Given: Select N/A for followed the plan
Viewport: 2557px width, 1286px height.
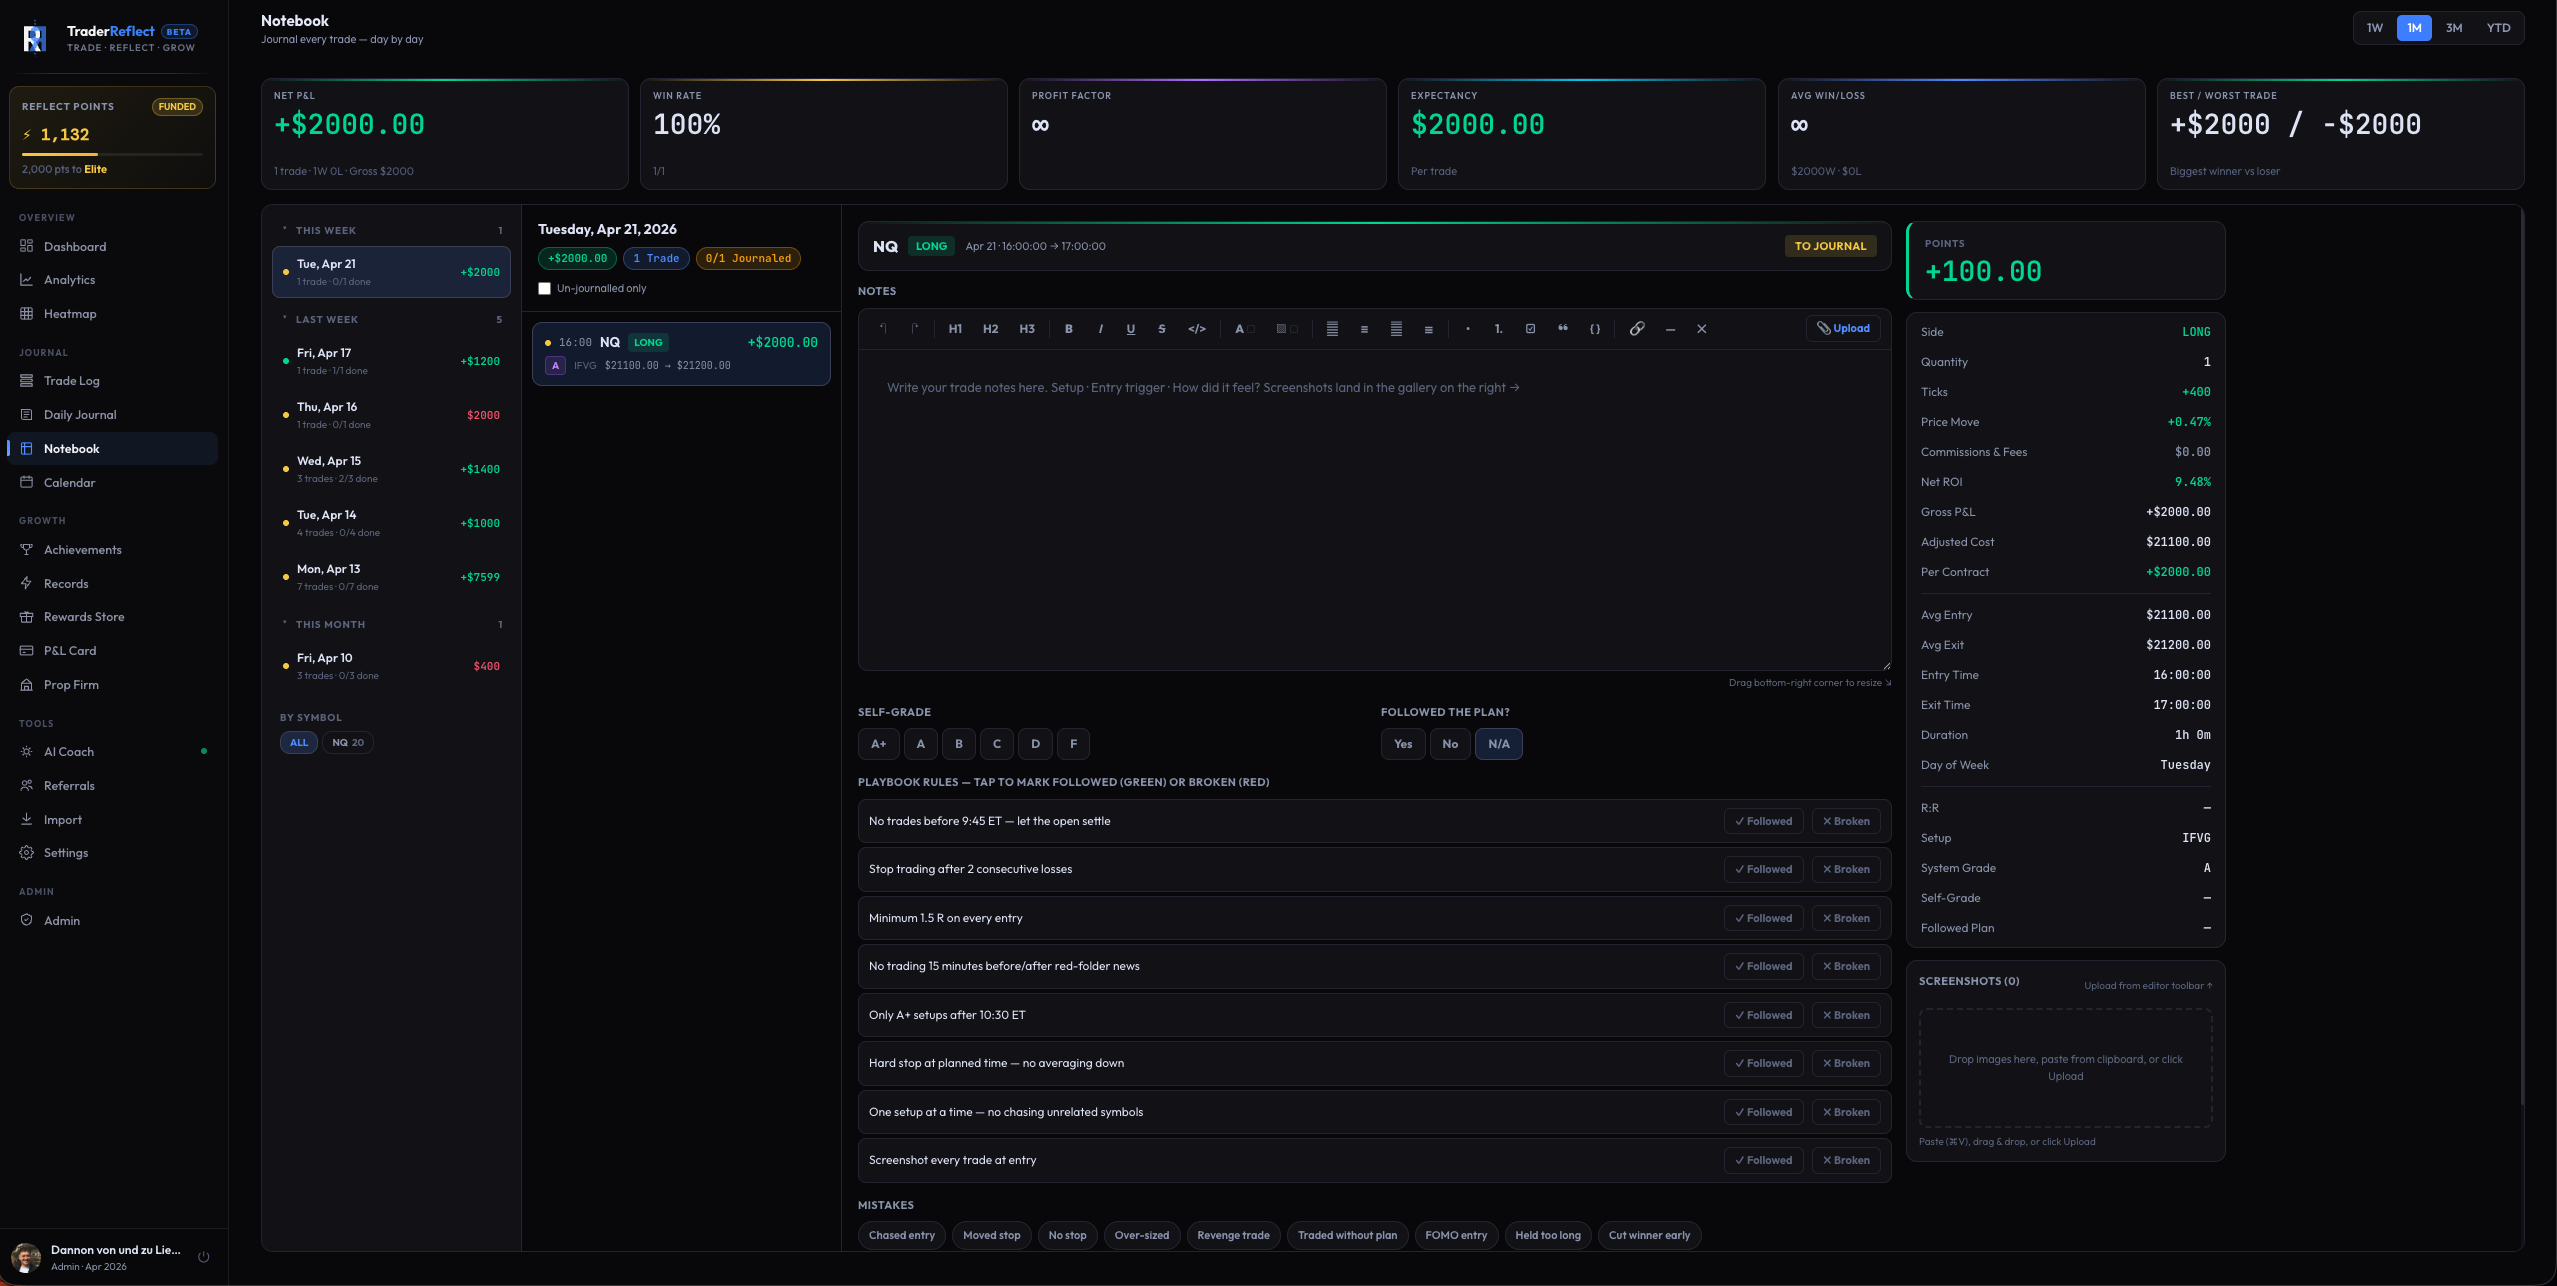Looking at the screenshot, I should point(1499,744).
